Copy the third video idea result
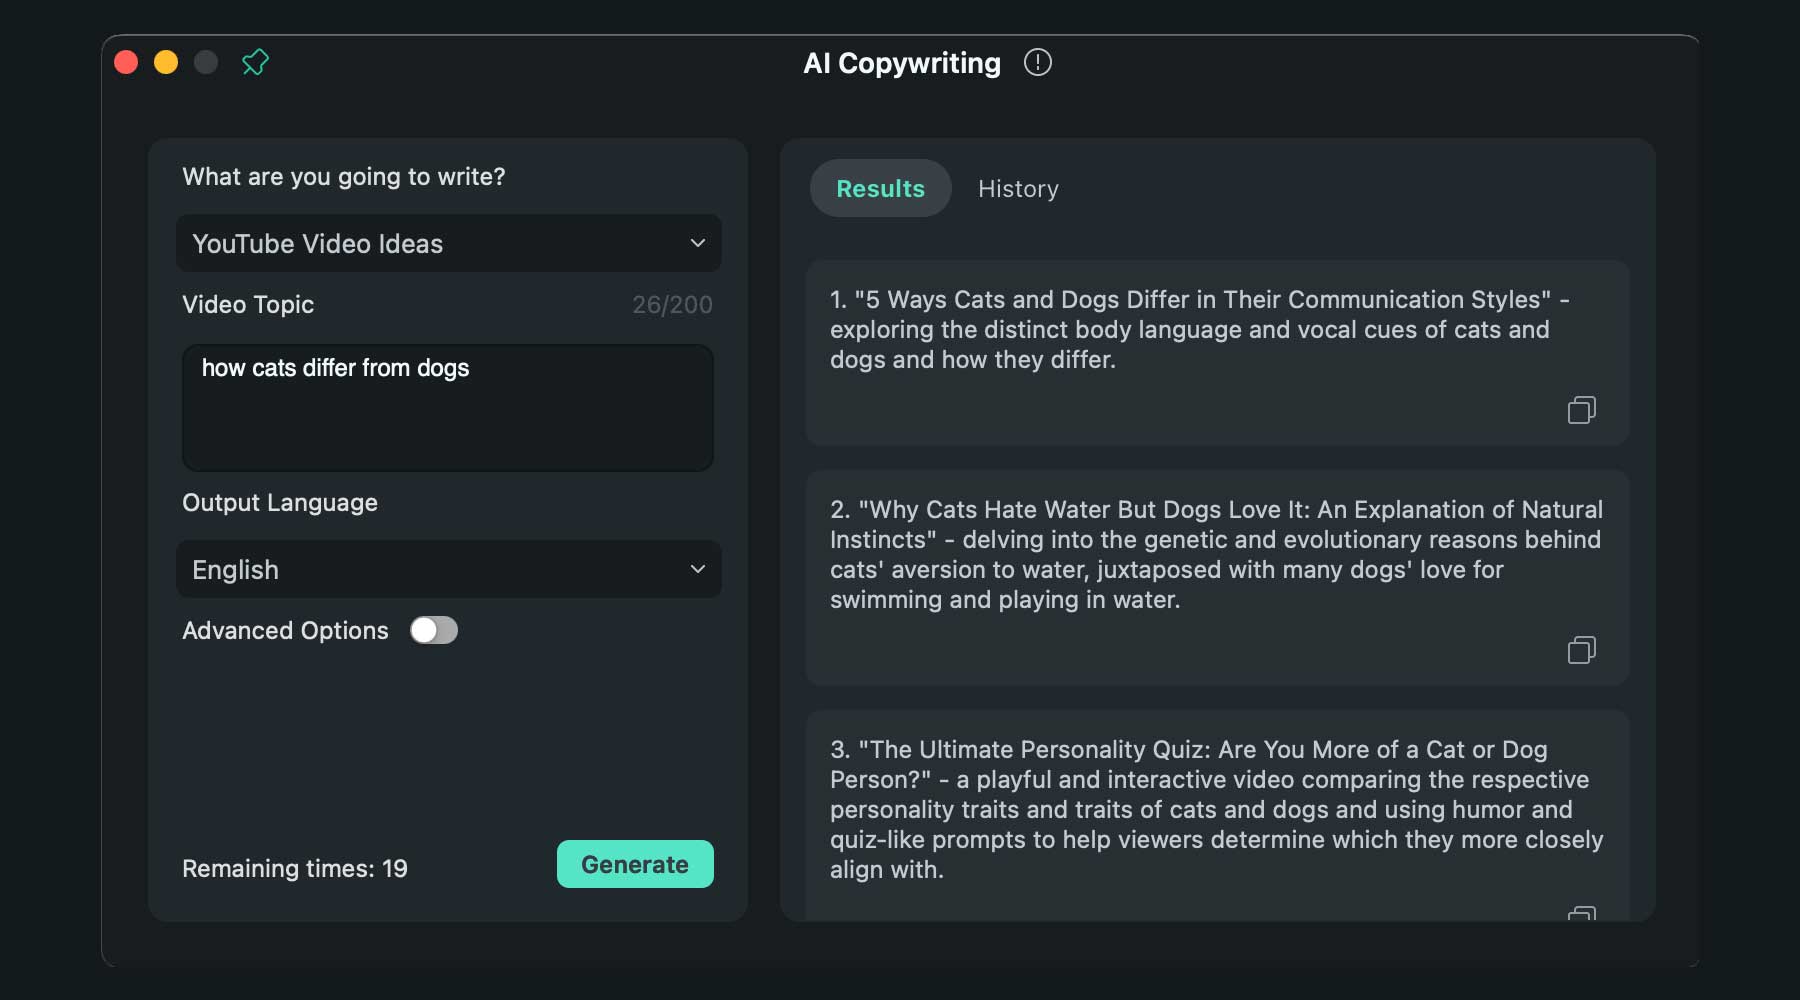The image size is (1800, 1000). [1582, 912]
